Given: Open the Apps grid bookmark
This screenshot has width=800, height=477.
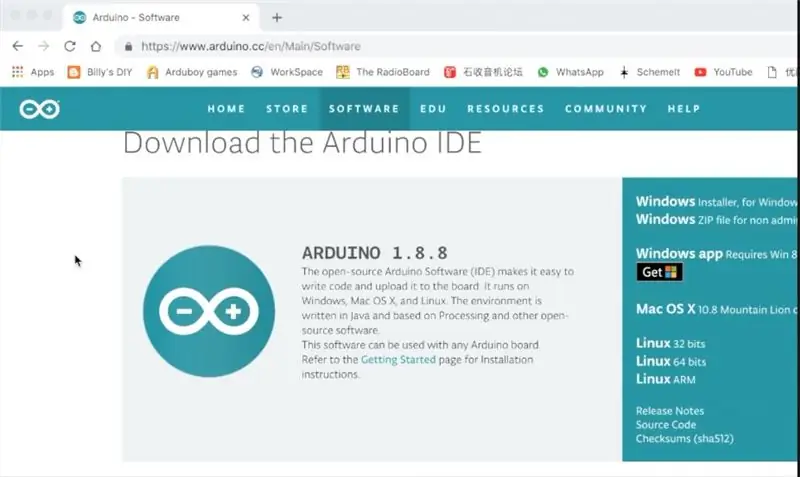Looking at the screenshot, I should pyautogui.click(x=33, y=72).
